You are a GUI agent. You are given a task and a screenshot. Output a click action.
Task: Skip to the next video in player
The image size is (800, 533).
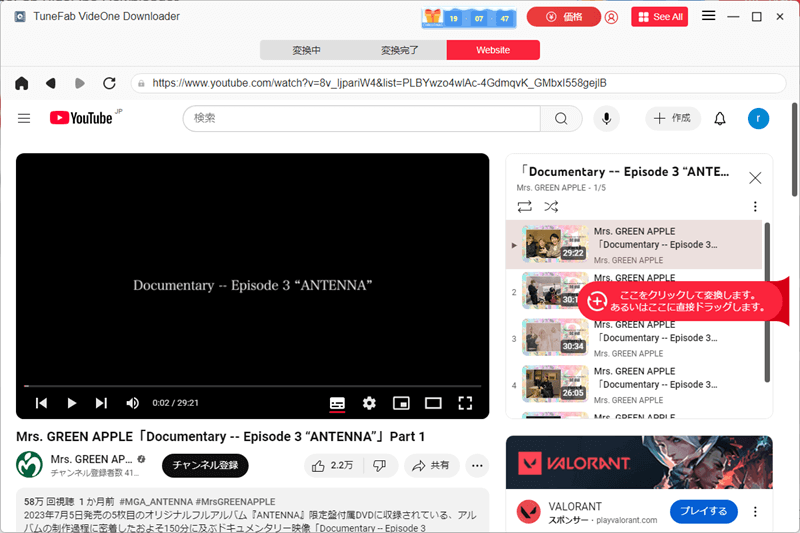pos(101,403)
